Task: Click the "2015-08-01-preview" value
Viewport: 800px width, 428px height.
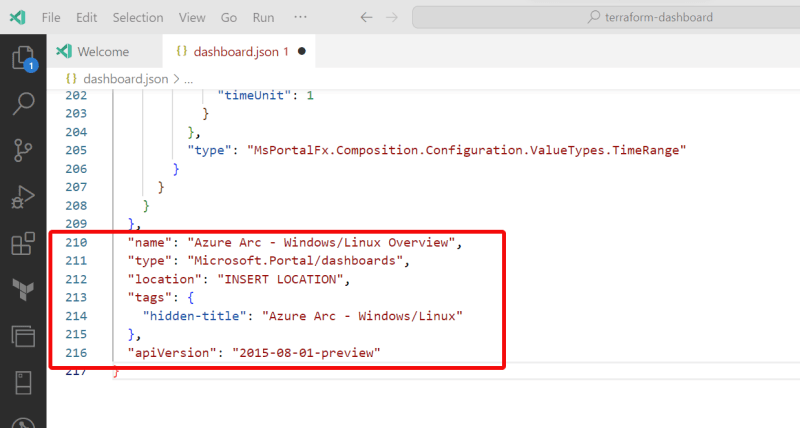Action: click(x=306, y=353)
